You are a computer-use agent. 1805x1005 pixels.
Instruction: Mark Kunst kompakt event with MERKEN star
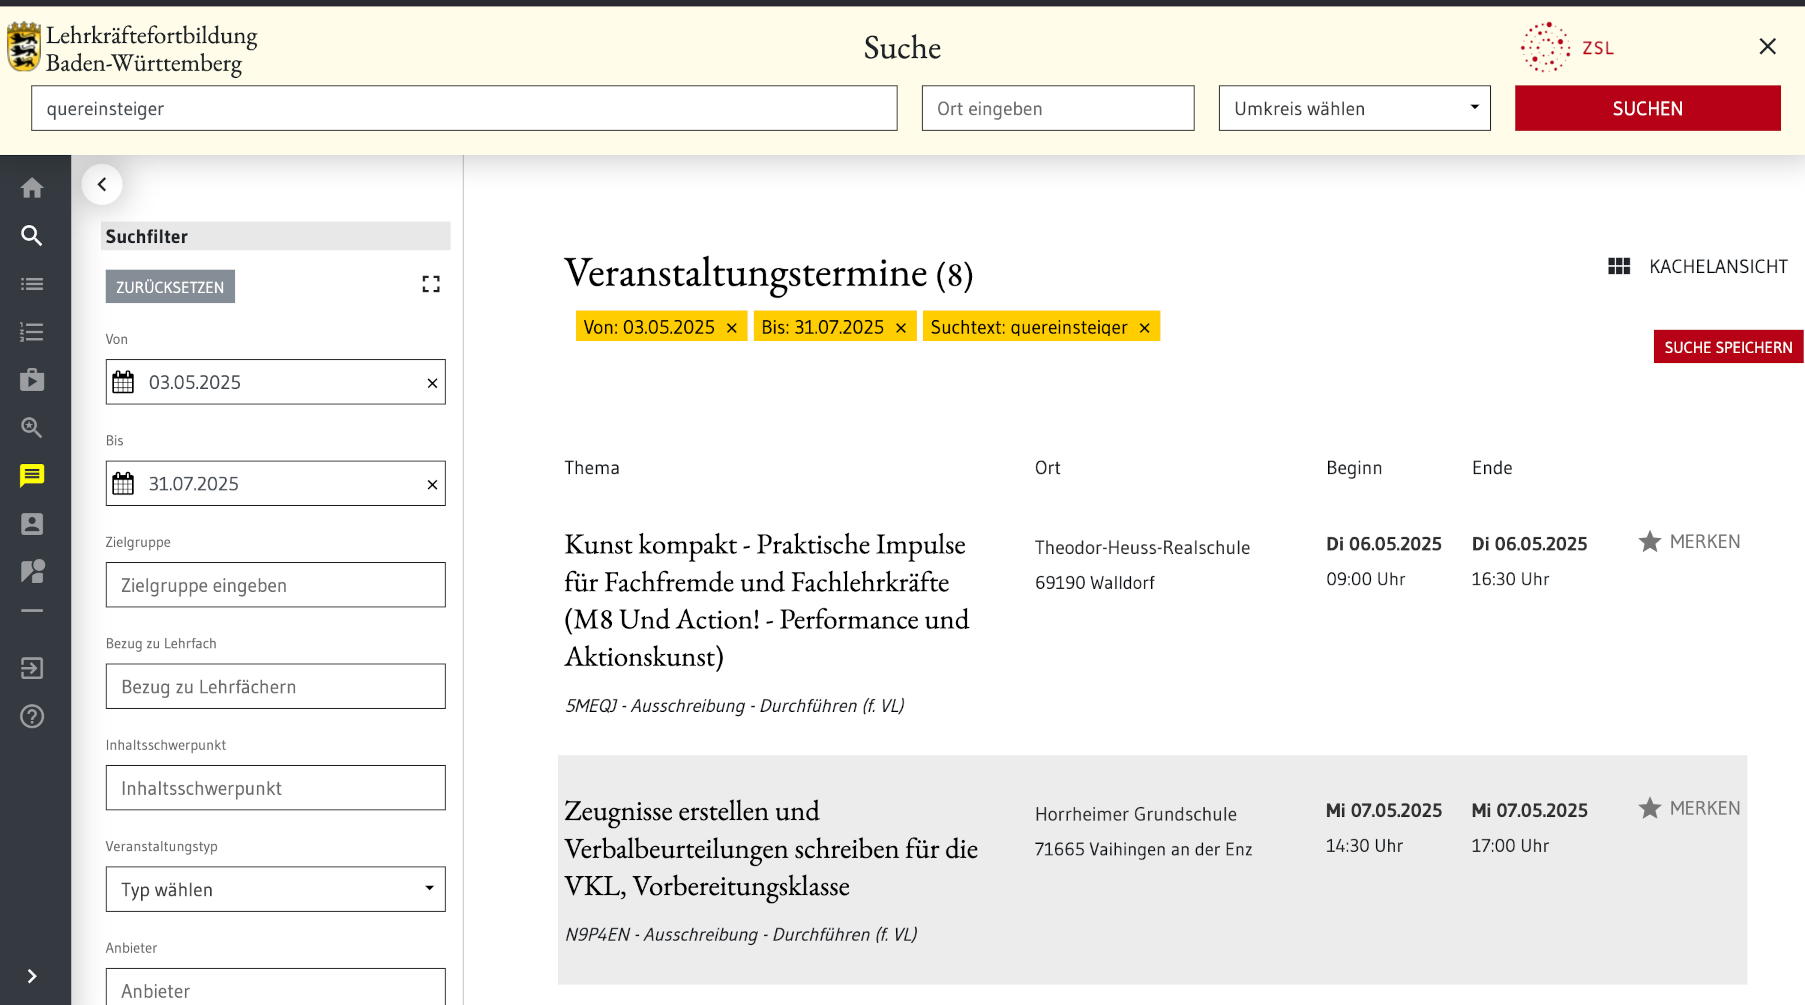[x=1689, y=542]
